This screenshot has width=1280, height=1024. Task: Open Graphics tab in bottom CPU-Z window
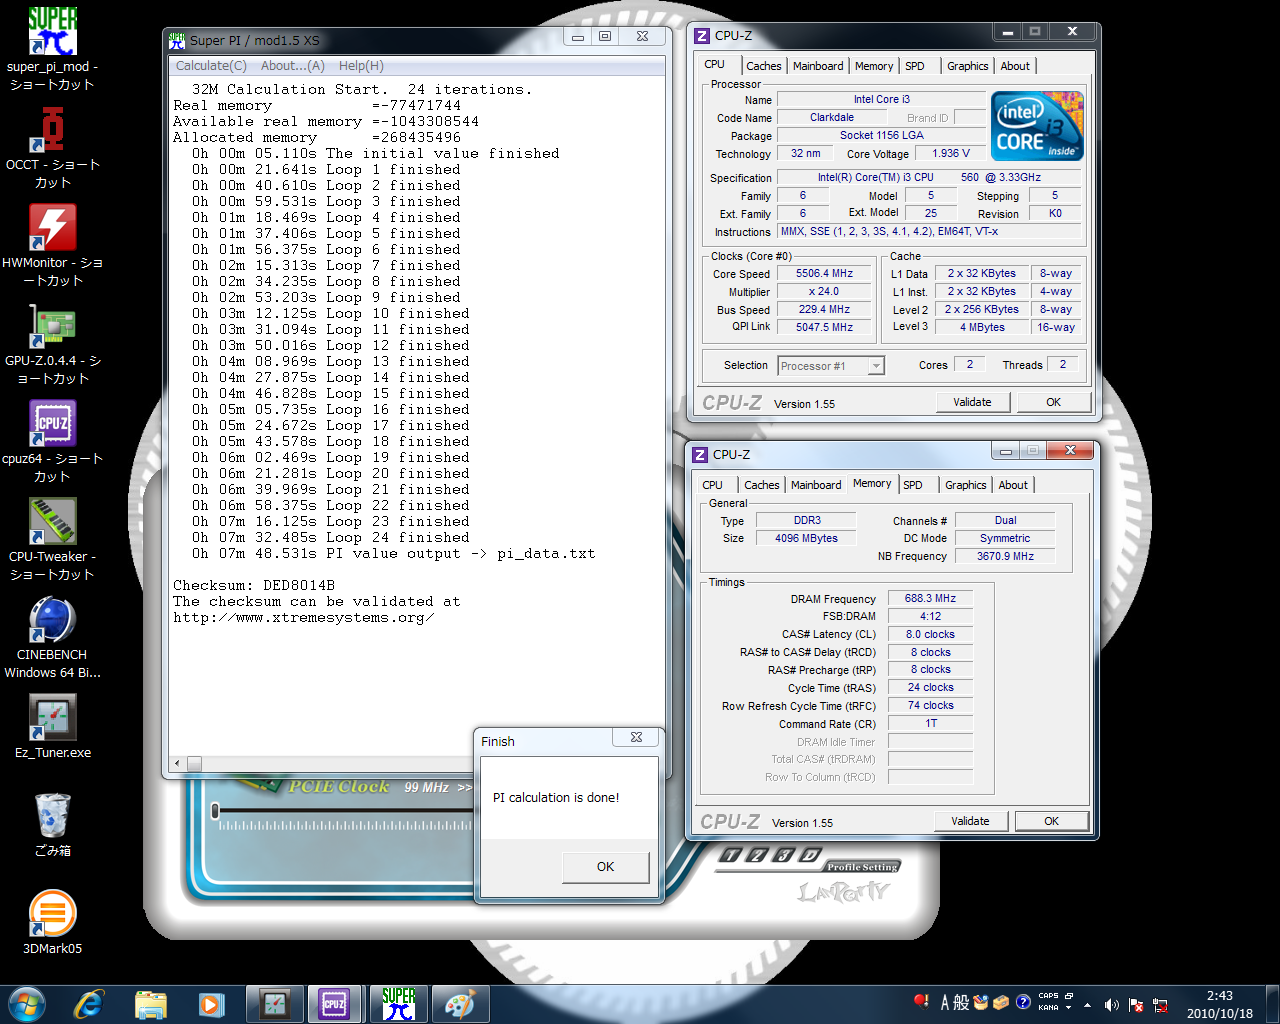tap(966, 485)
